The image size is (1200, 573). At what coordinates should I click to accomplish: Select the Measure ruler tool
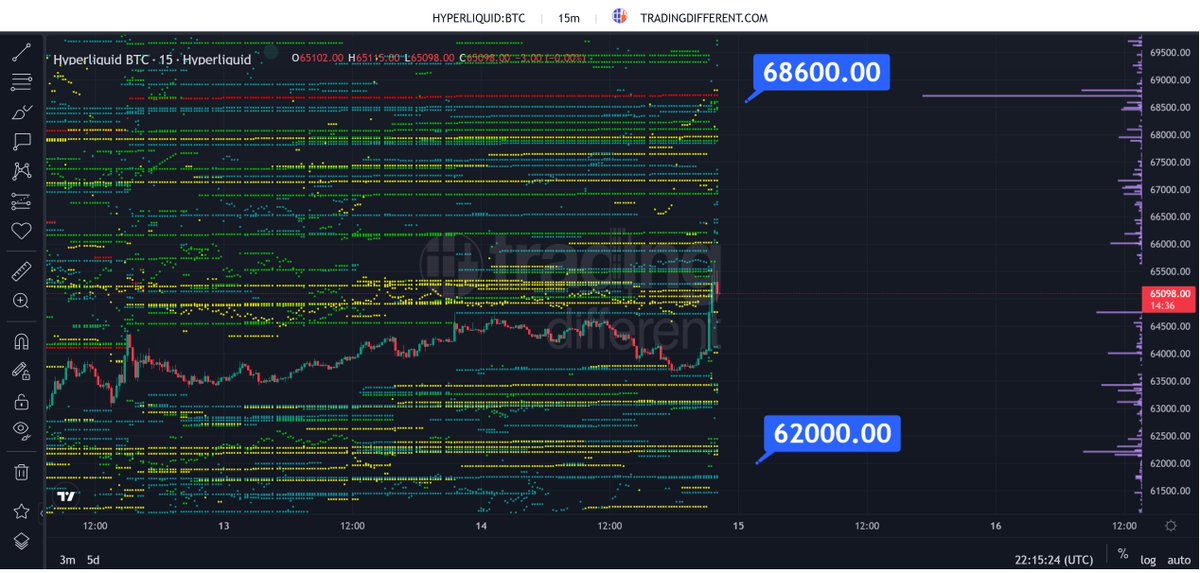21,271
